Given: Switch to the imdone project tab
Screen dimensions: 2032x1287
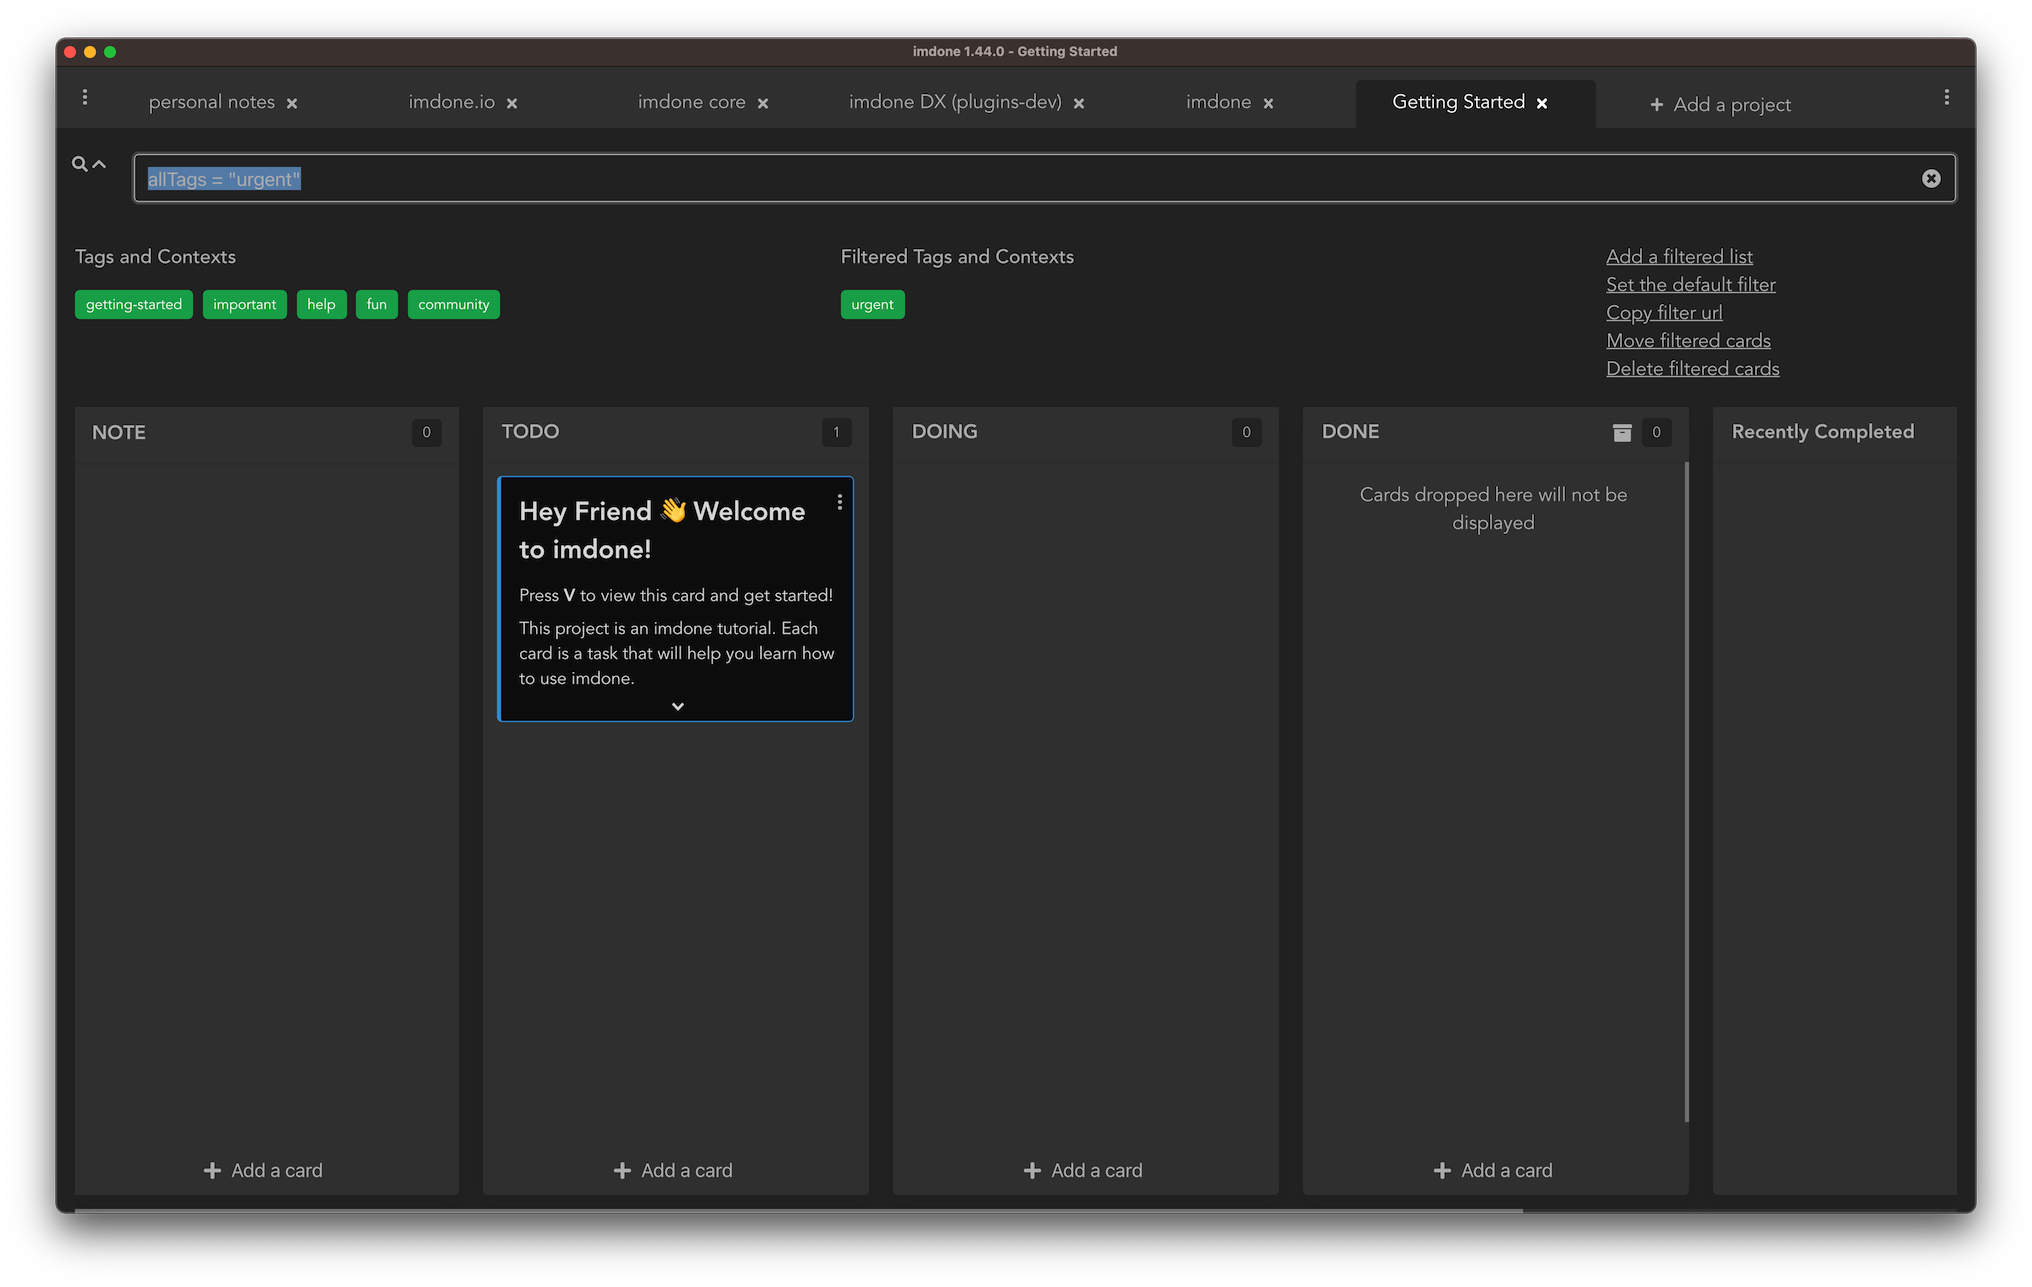Looking at the screenshot, I should (1218, 102).
